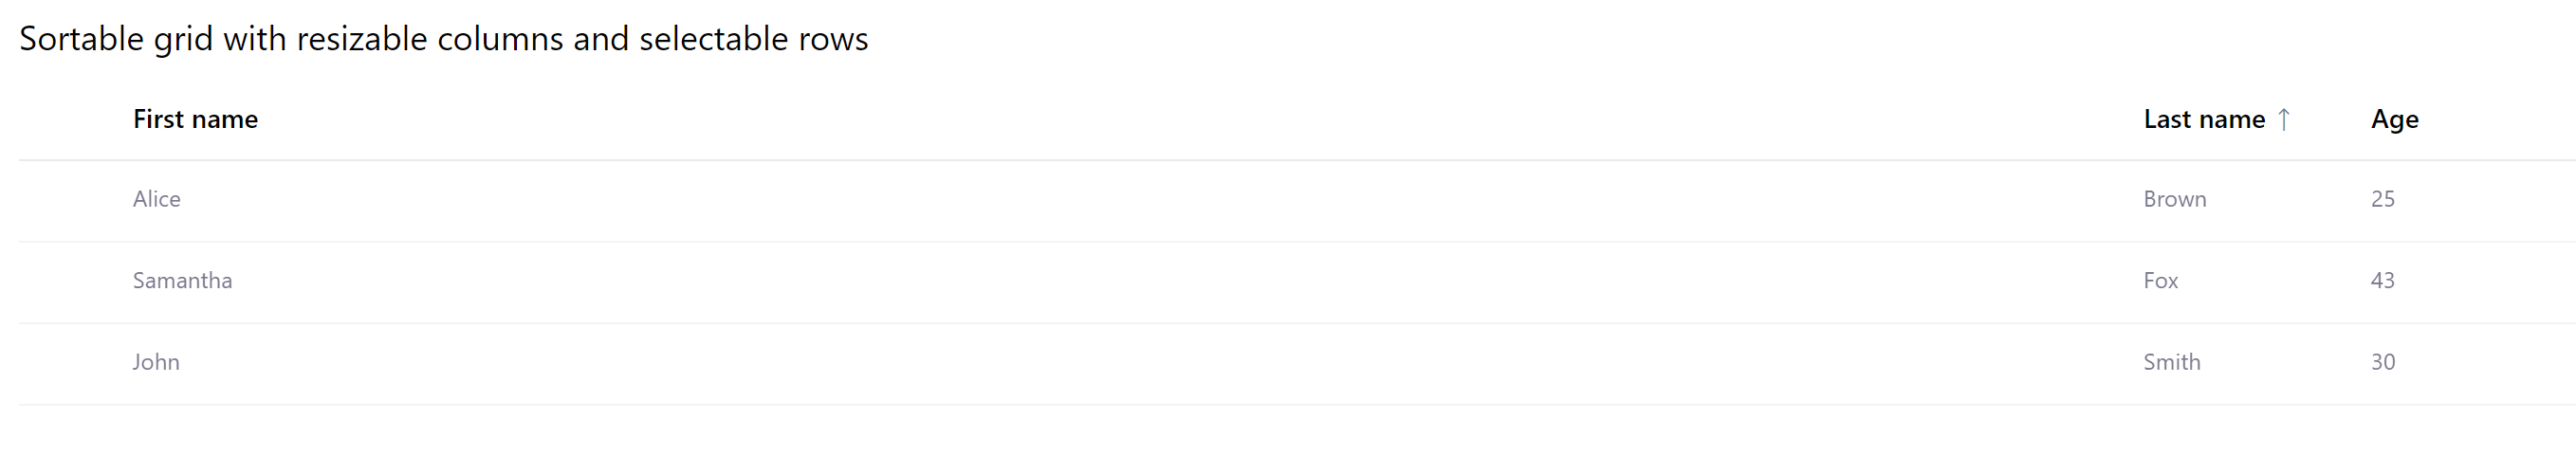Sort the grid by First name

(x=195, y=120)
